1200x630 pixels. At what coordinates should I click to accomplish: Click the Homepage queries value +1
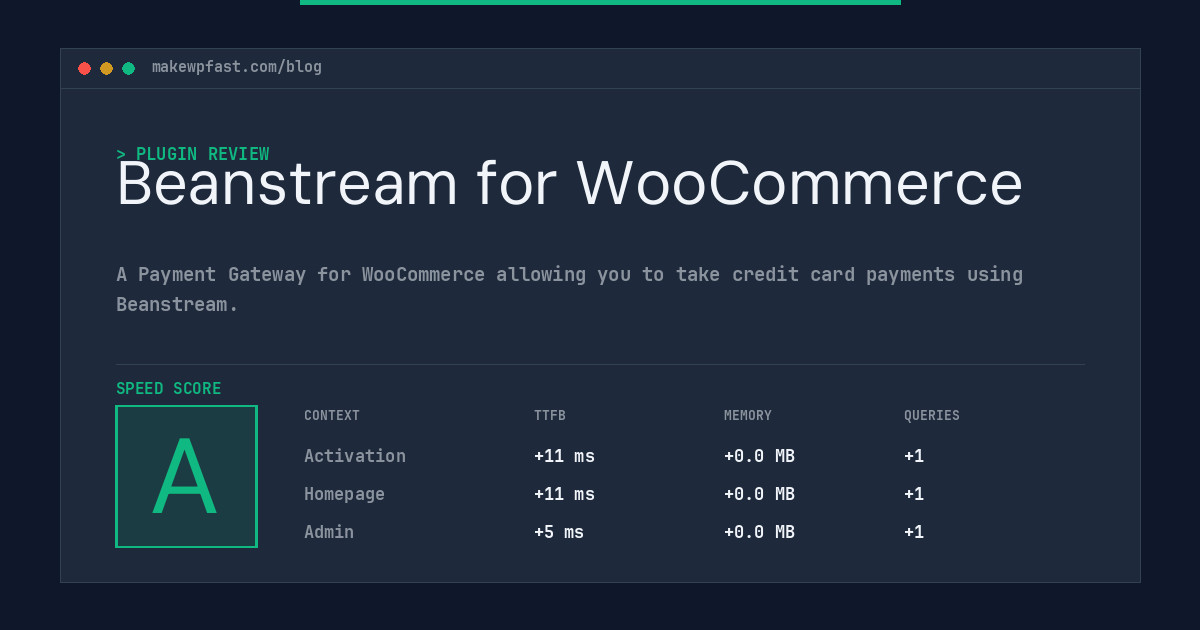(x=914, y=494)
